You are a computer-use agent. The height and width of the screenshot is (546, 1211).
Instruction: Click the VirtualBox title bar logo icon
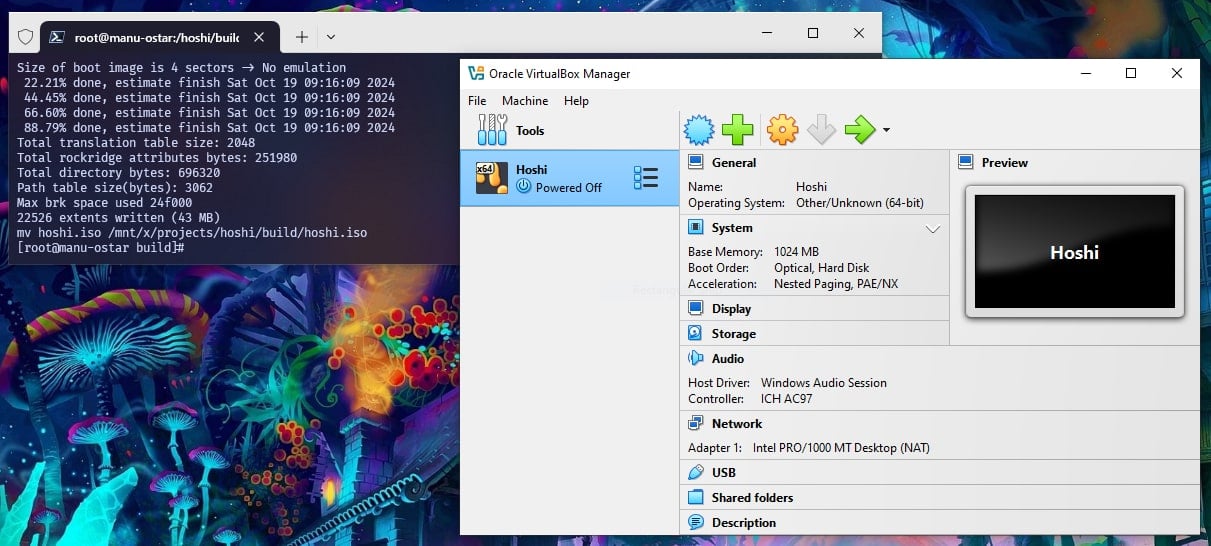[x=476, y=73]
